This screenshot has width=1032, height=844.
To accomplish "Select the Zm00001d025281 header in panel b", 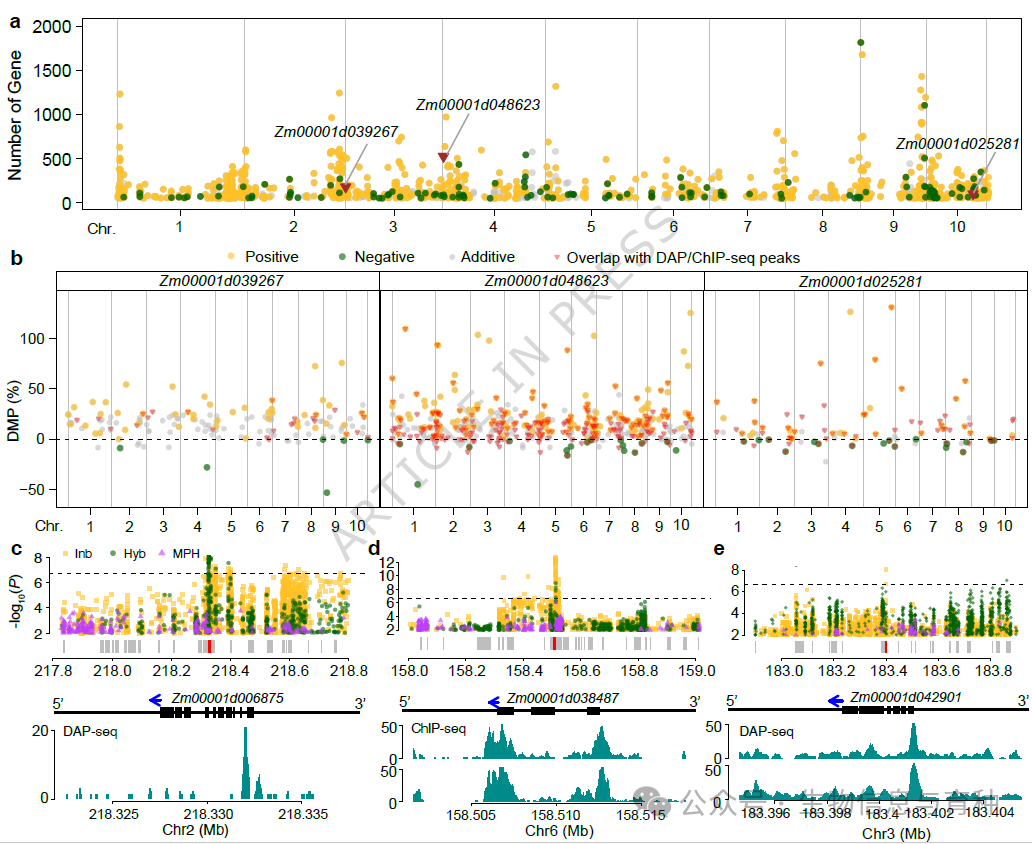I will (865, 281).
